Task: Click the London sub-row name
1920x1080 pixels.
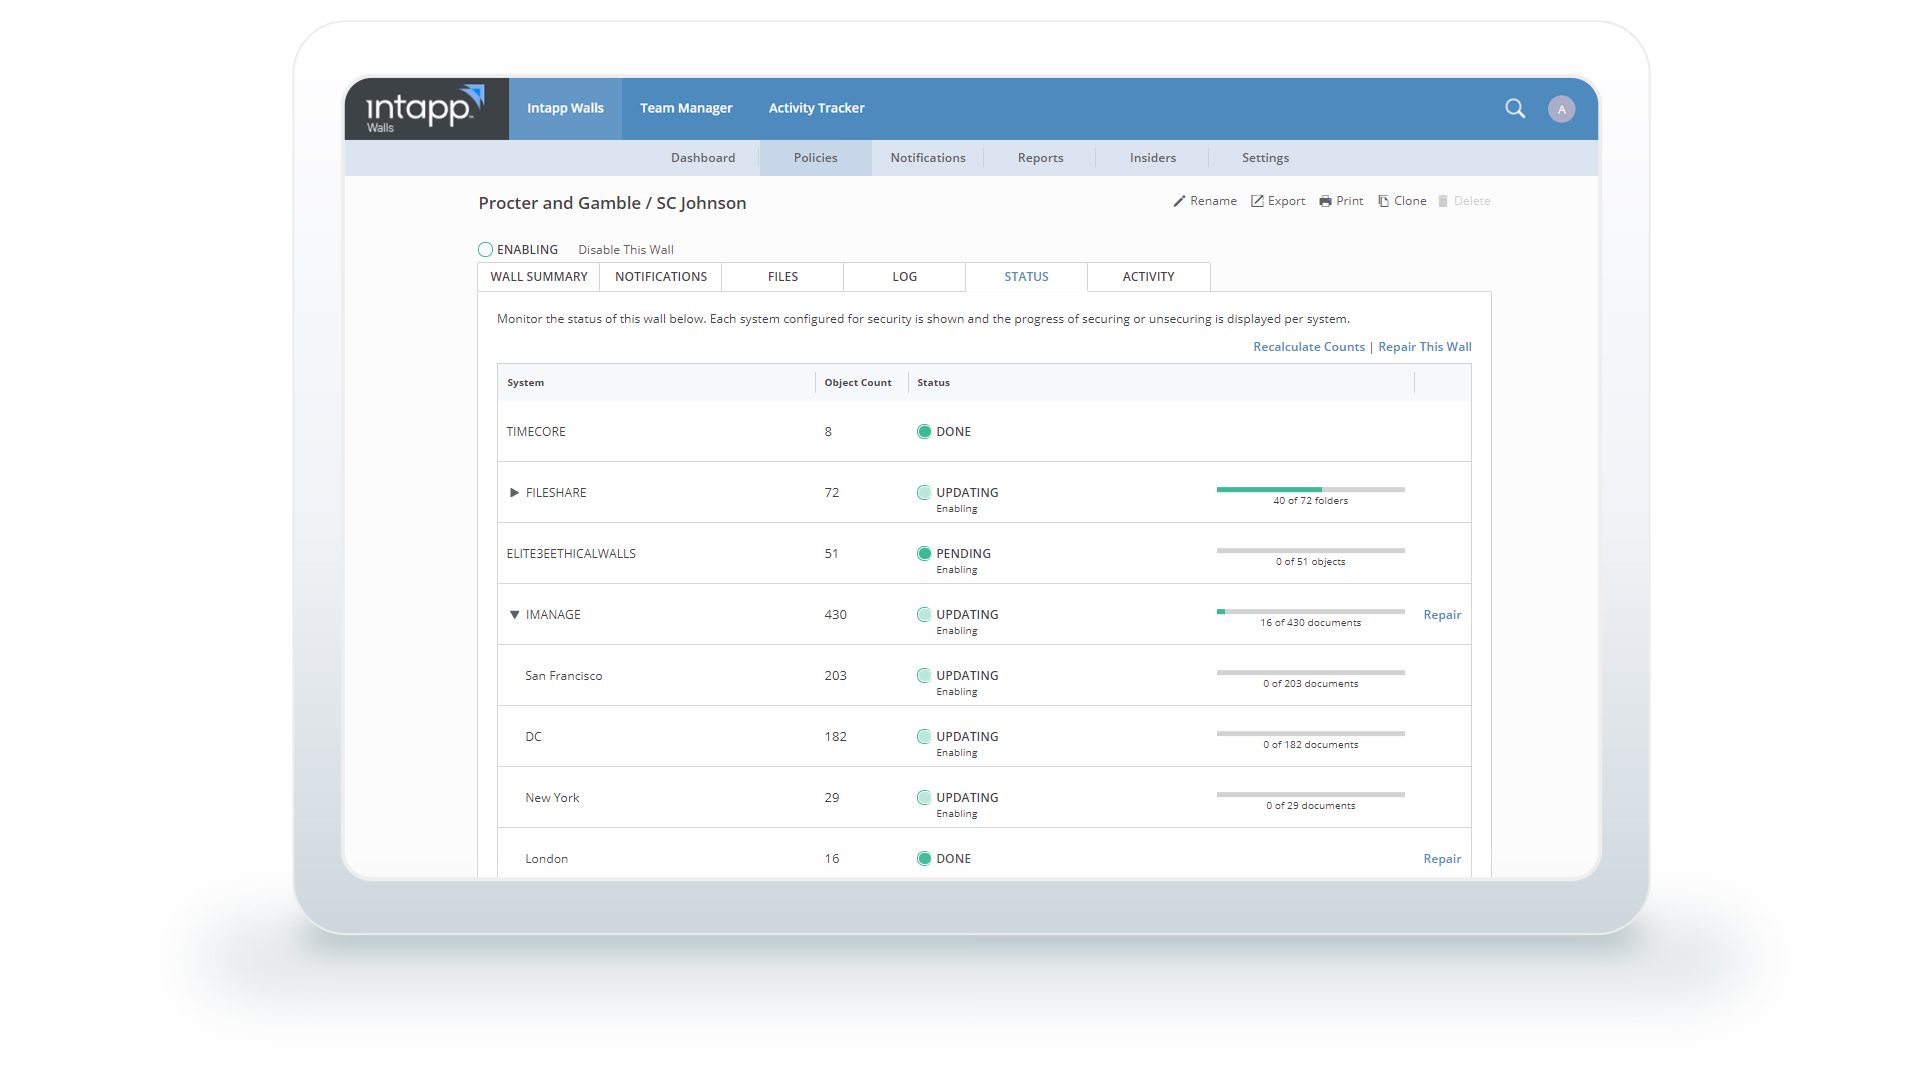Action: pos(546,859)
